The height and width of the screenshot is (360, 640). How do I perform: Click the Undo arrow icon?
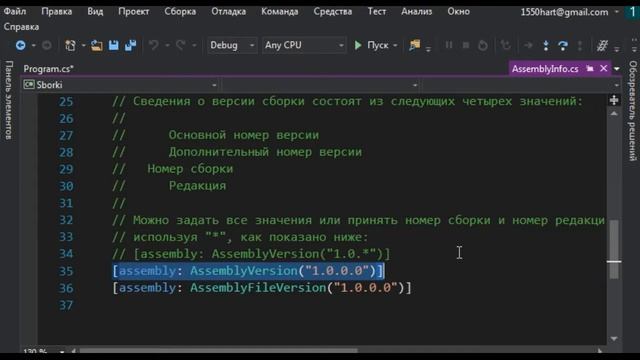(x=153, y=45)
